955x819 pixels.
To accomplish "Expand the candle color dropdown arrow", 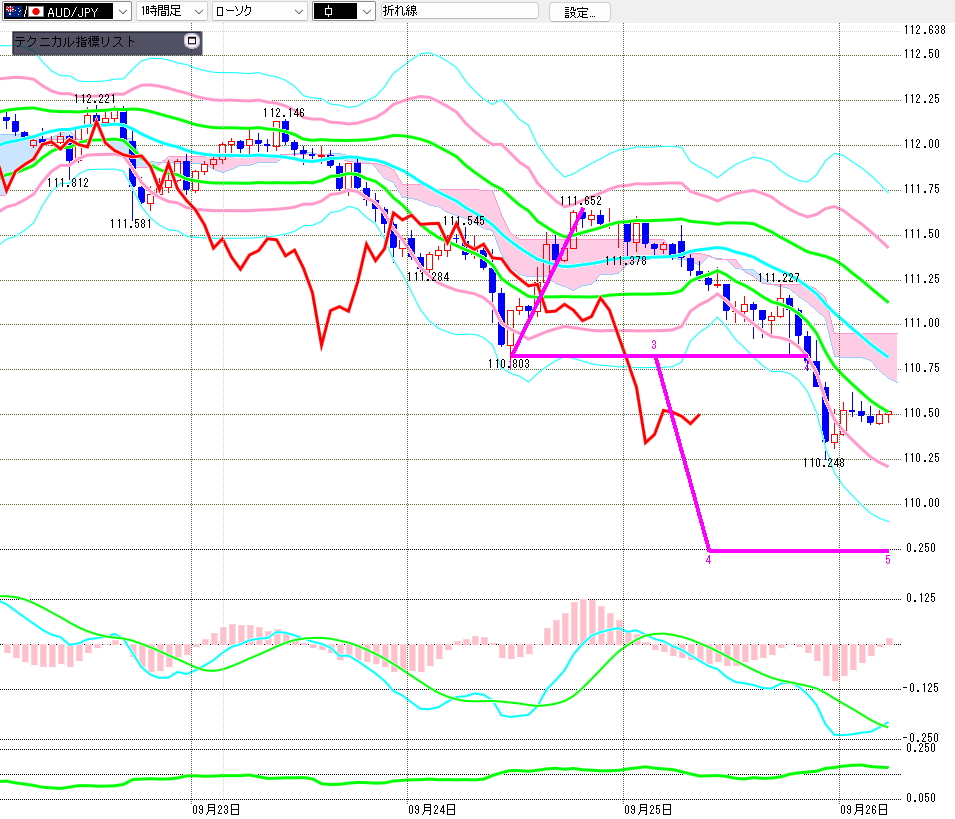I will click(x=367, y=11).
